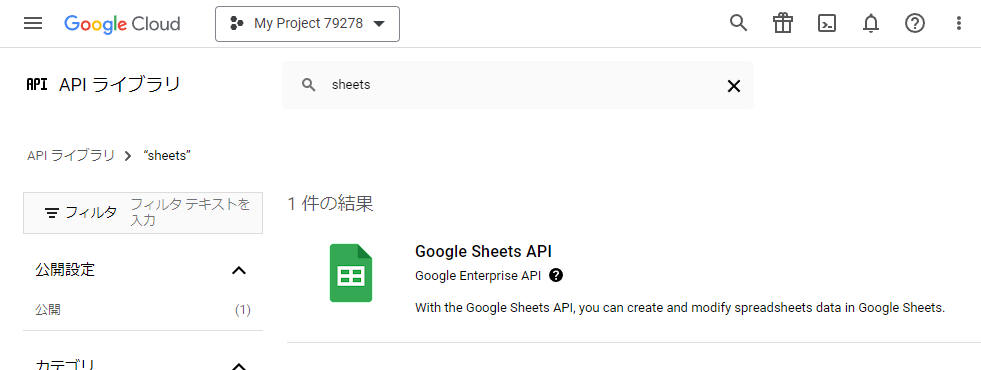Click the Google Enterprise API help icon
Screen dimensions: 981x370
556,275
